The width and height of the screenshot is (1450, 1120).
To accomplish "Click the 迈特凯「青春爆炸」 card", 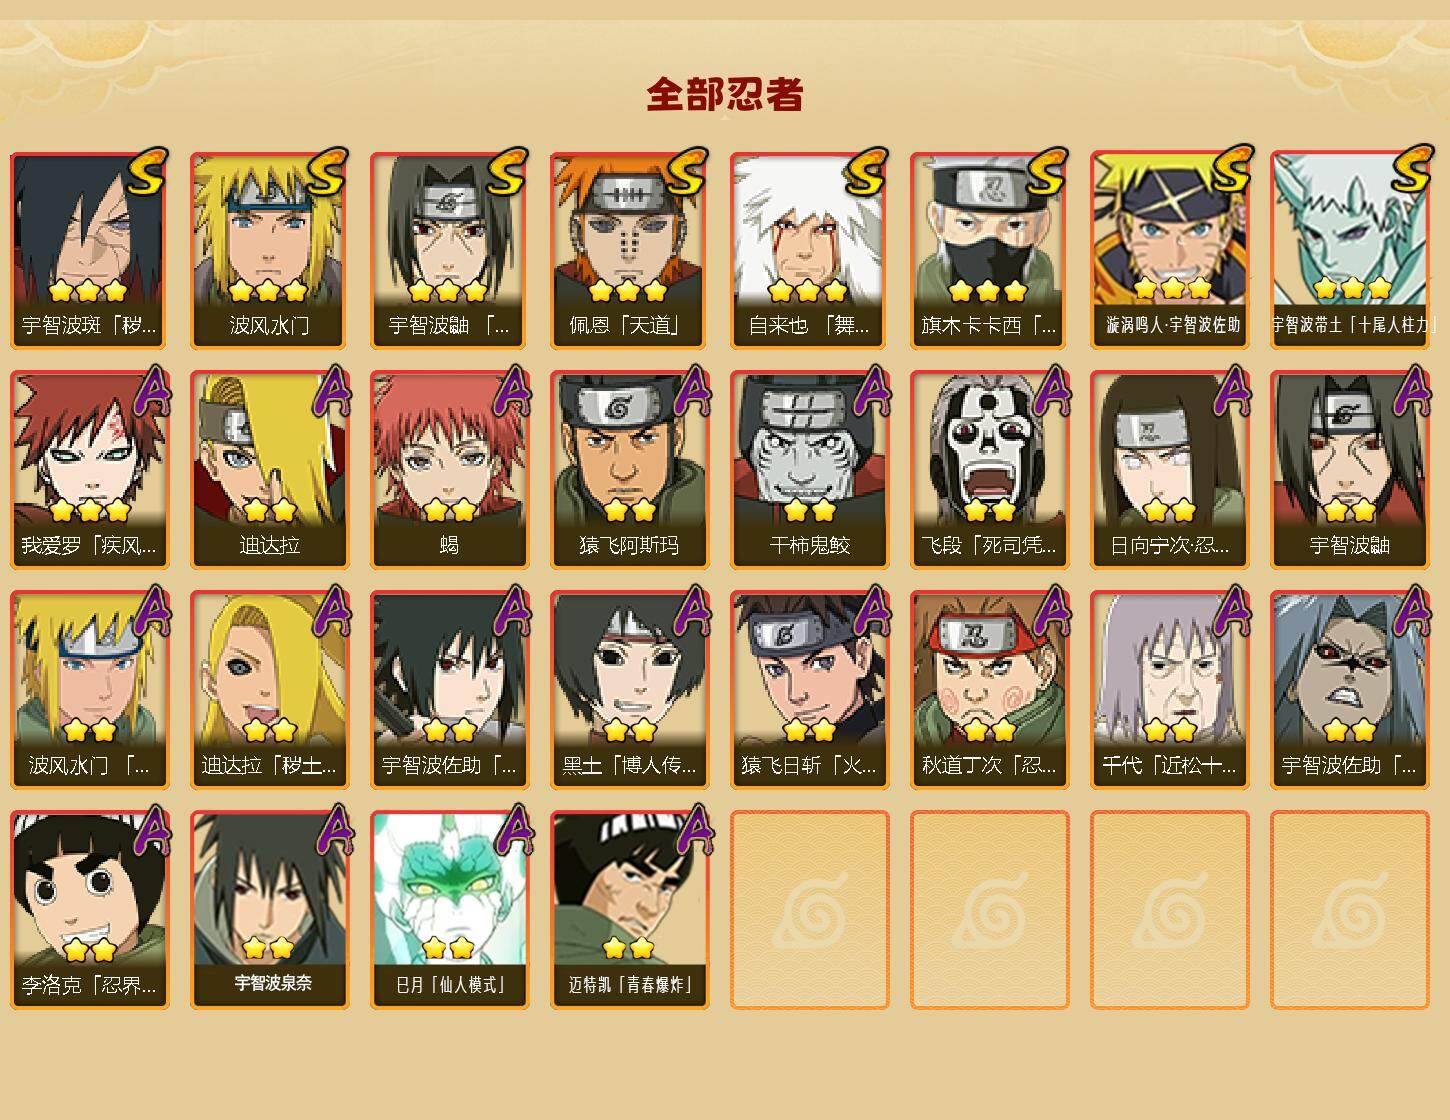I will coord(629,910).
